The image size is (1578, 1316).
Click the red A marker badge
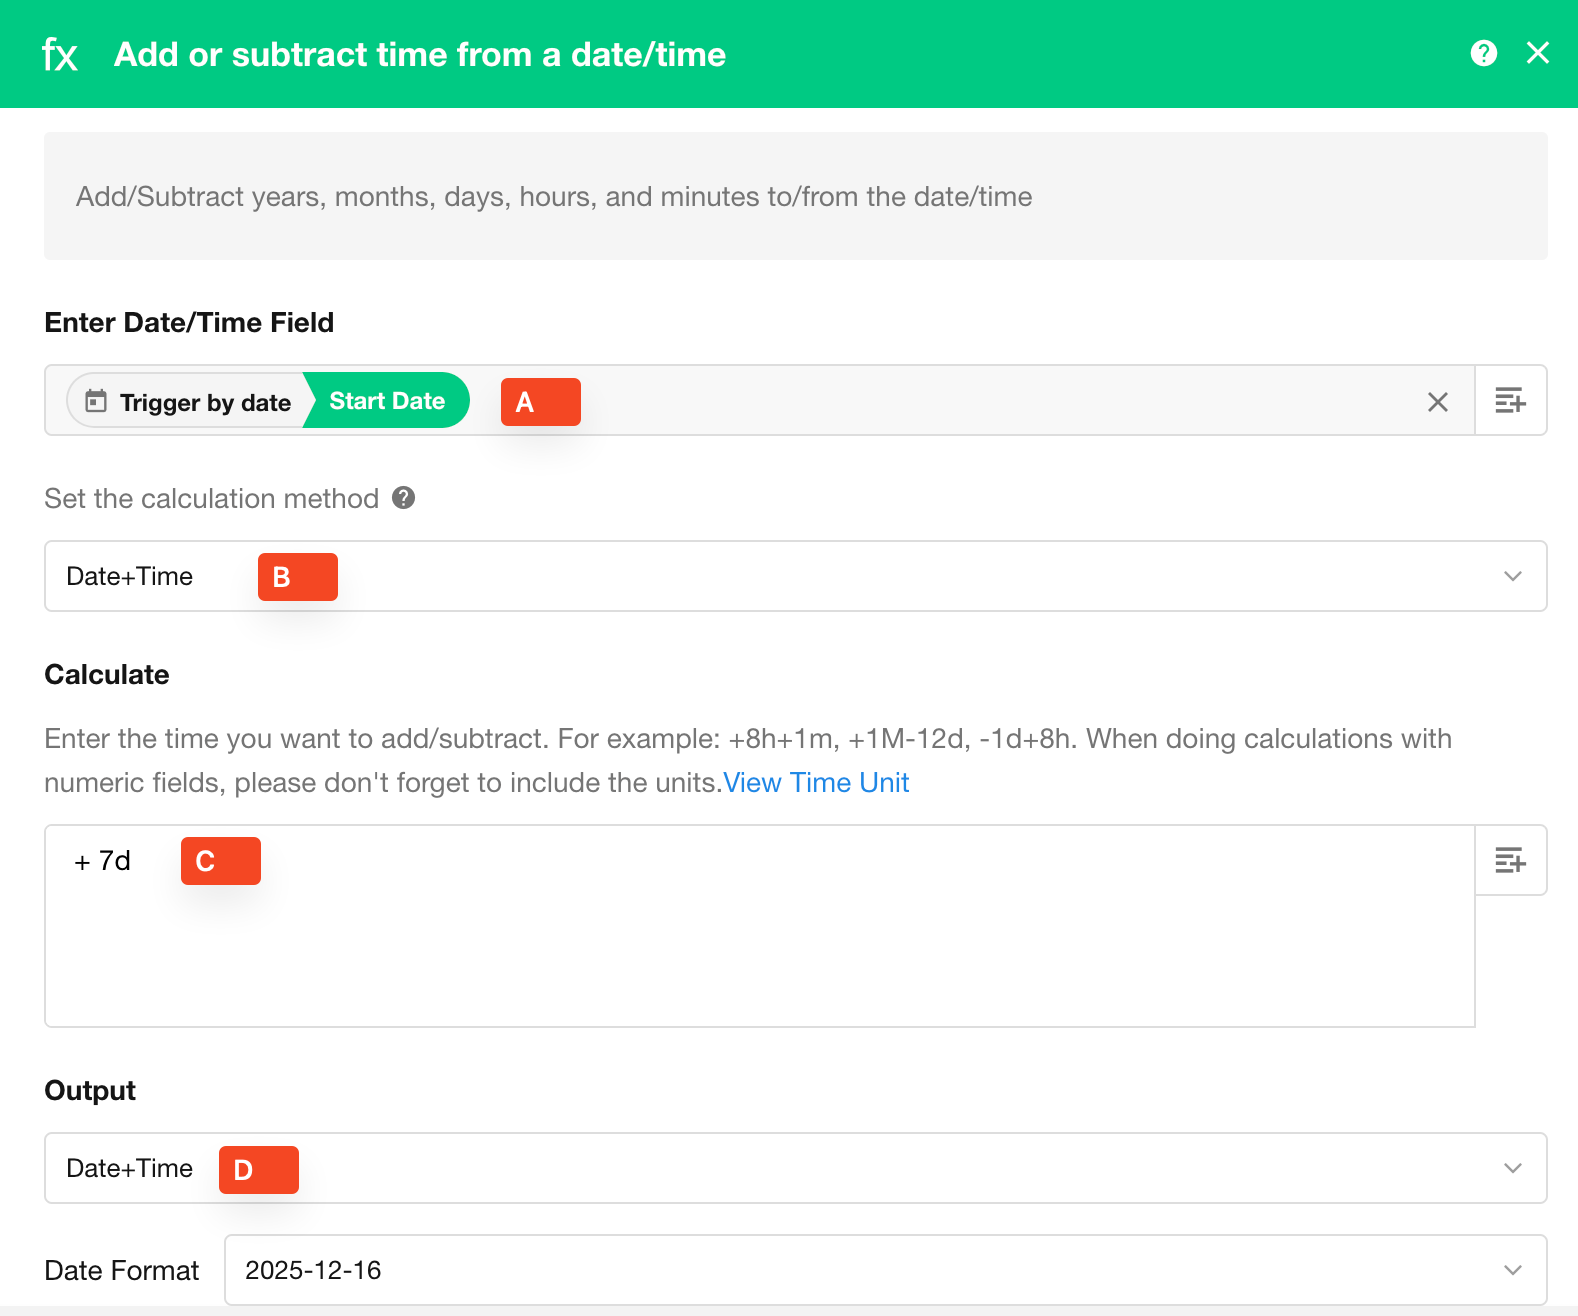540,402
